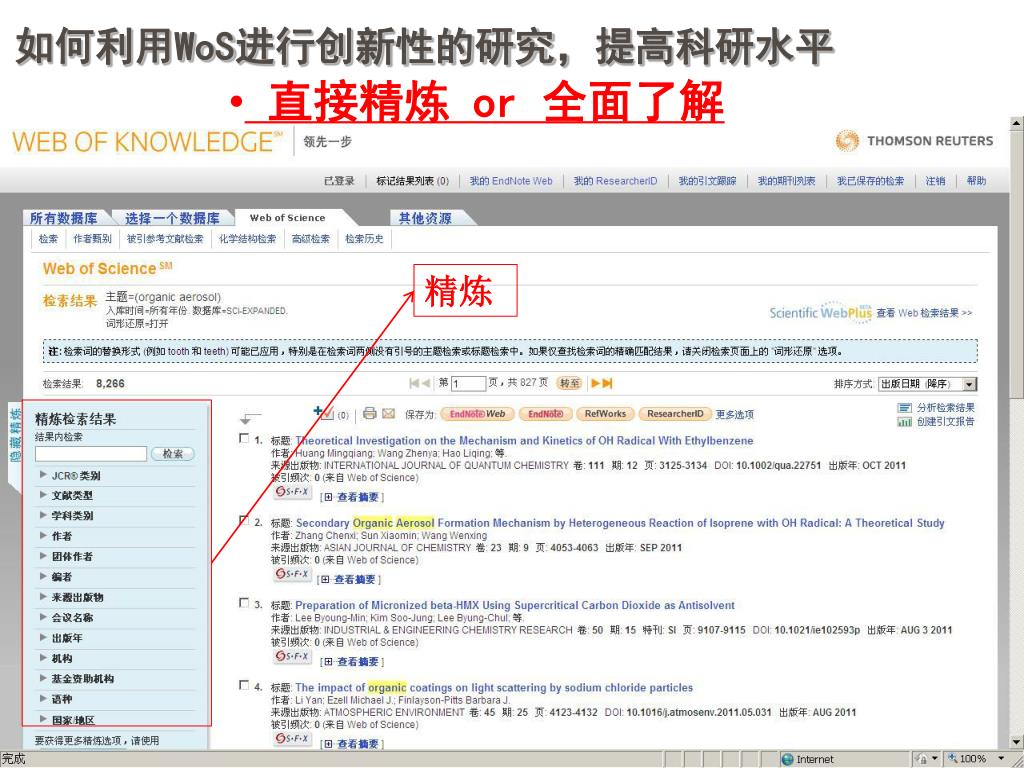
Task: Switch to 选择一个数据库 tab
Action: pyautogui.click(x=172, y=218)
